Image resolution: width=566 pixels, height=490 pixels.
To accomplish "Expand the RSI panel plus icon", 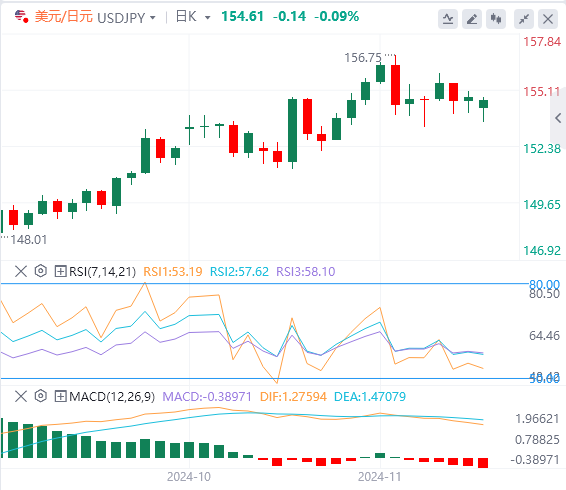I will 60,271.
